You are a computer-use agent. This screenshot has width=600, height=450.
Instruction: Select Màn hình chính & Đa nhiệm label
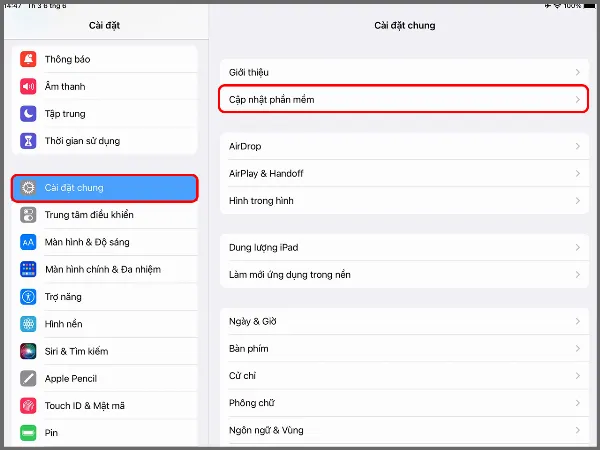(103, 269)
